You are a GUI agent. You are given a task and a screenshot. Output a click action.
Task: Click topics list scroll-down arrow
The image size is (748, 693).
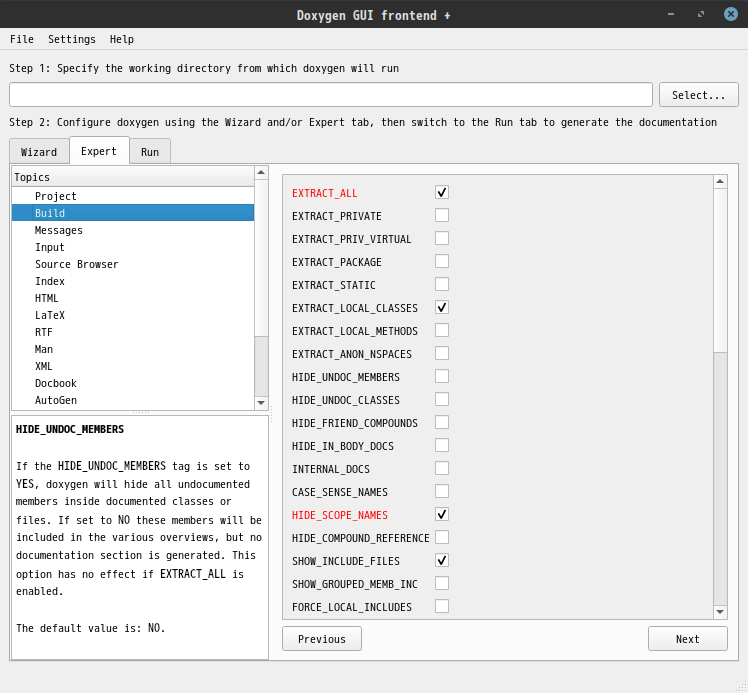coord(261,403)
